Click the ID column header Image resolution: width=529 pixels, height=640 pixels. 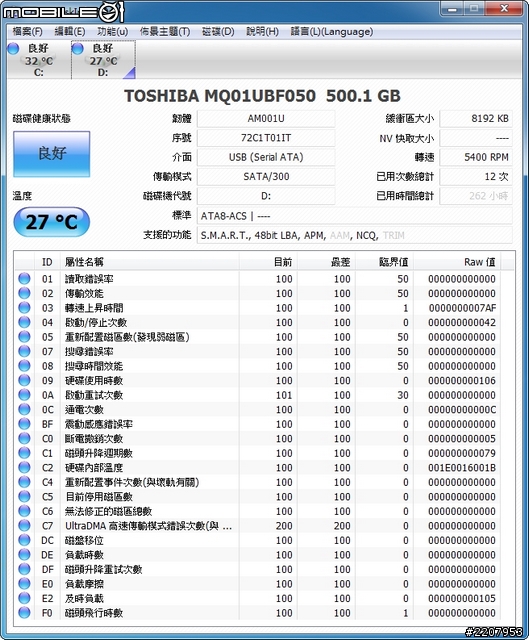[47, 262]
